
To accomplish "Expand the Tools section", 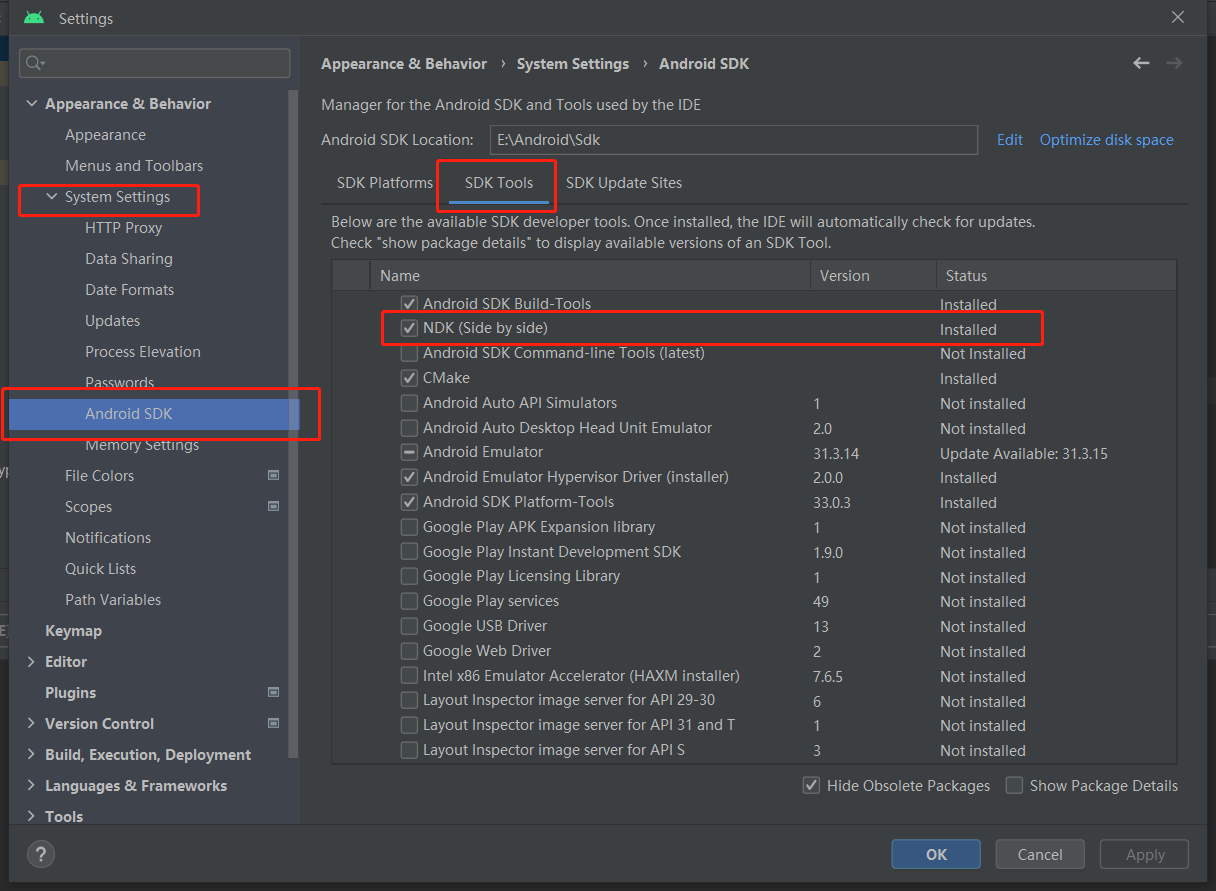I will click(x=32, y=817).
